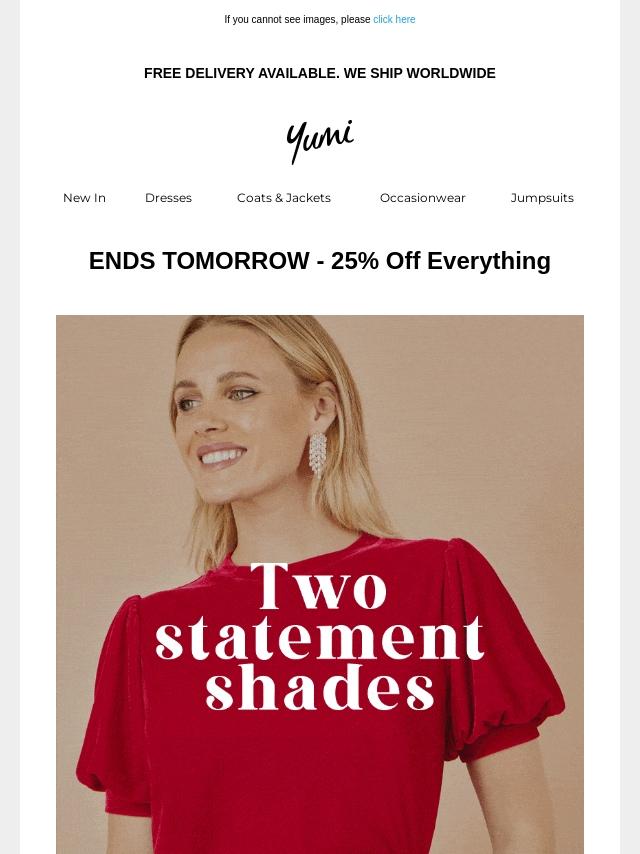Go to Coats & Jackets category
640x854 pixels.
[284, 198]
